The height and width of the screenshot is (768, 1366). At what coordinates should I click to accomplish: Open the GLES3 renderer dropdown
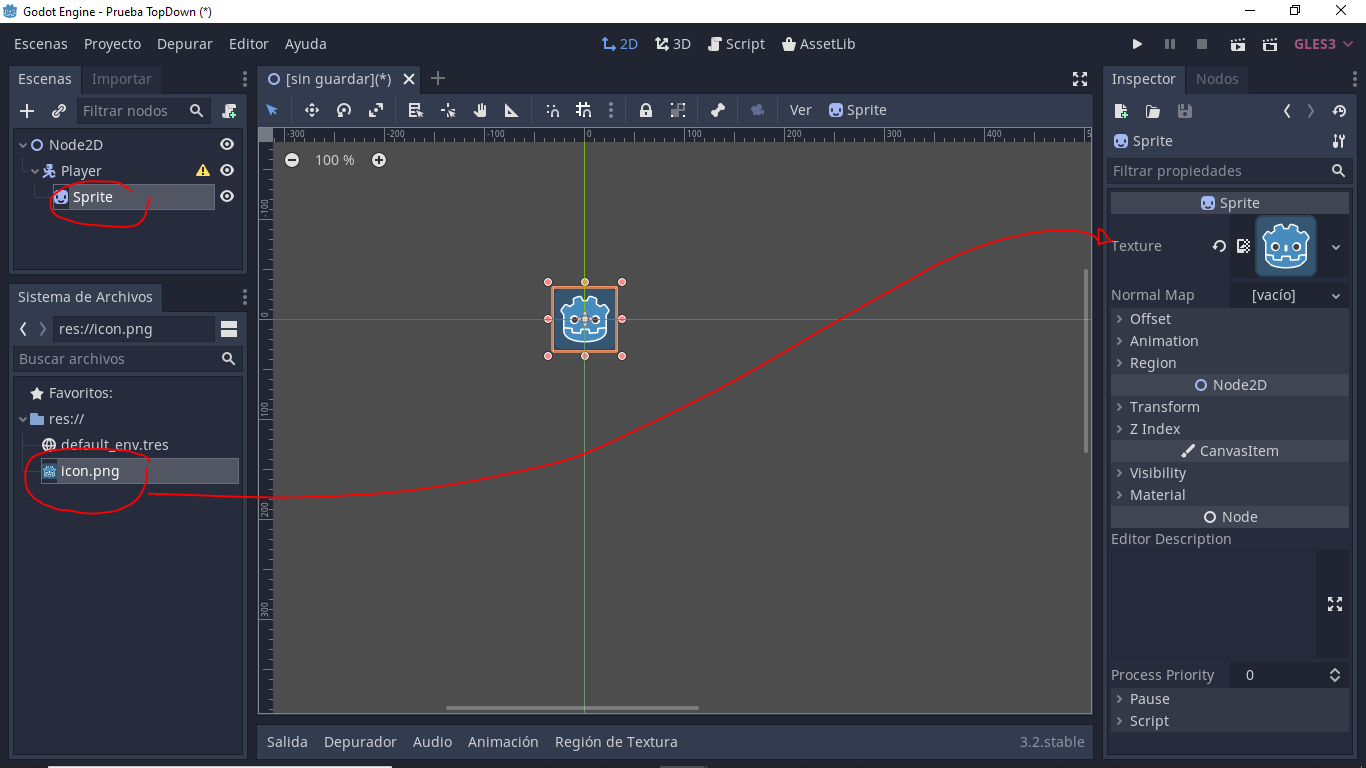(x=1323, y=44)
